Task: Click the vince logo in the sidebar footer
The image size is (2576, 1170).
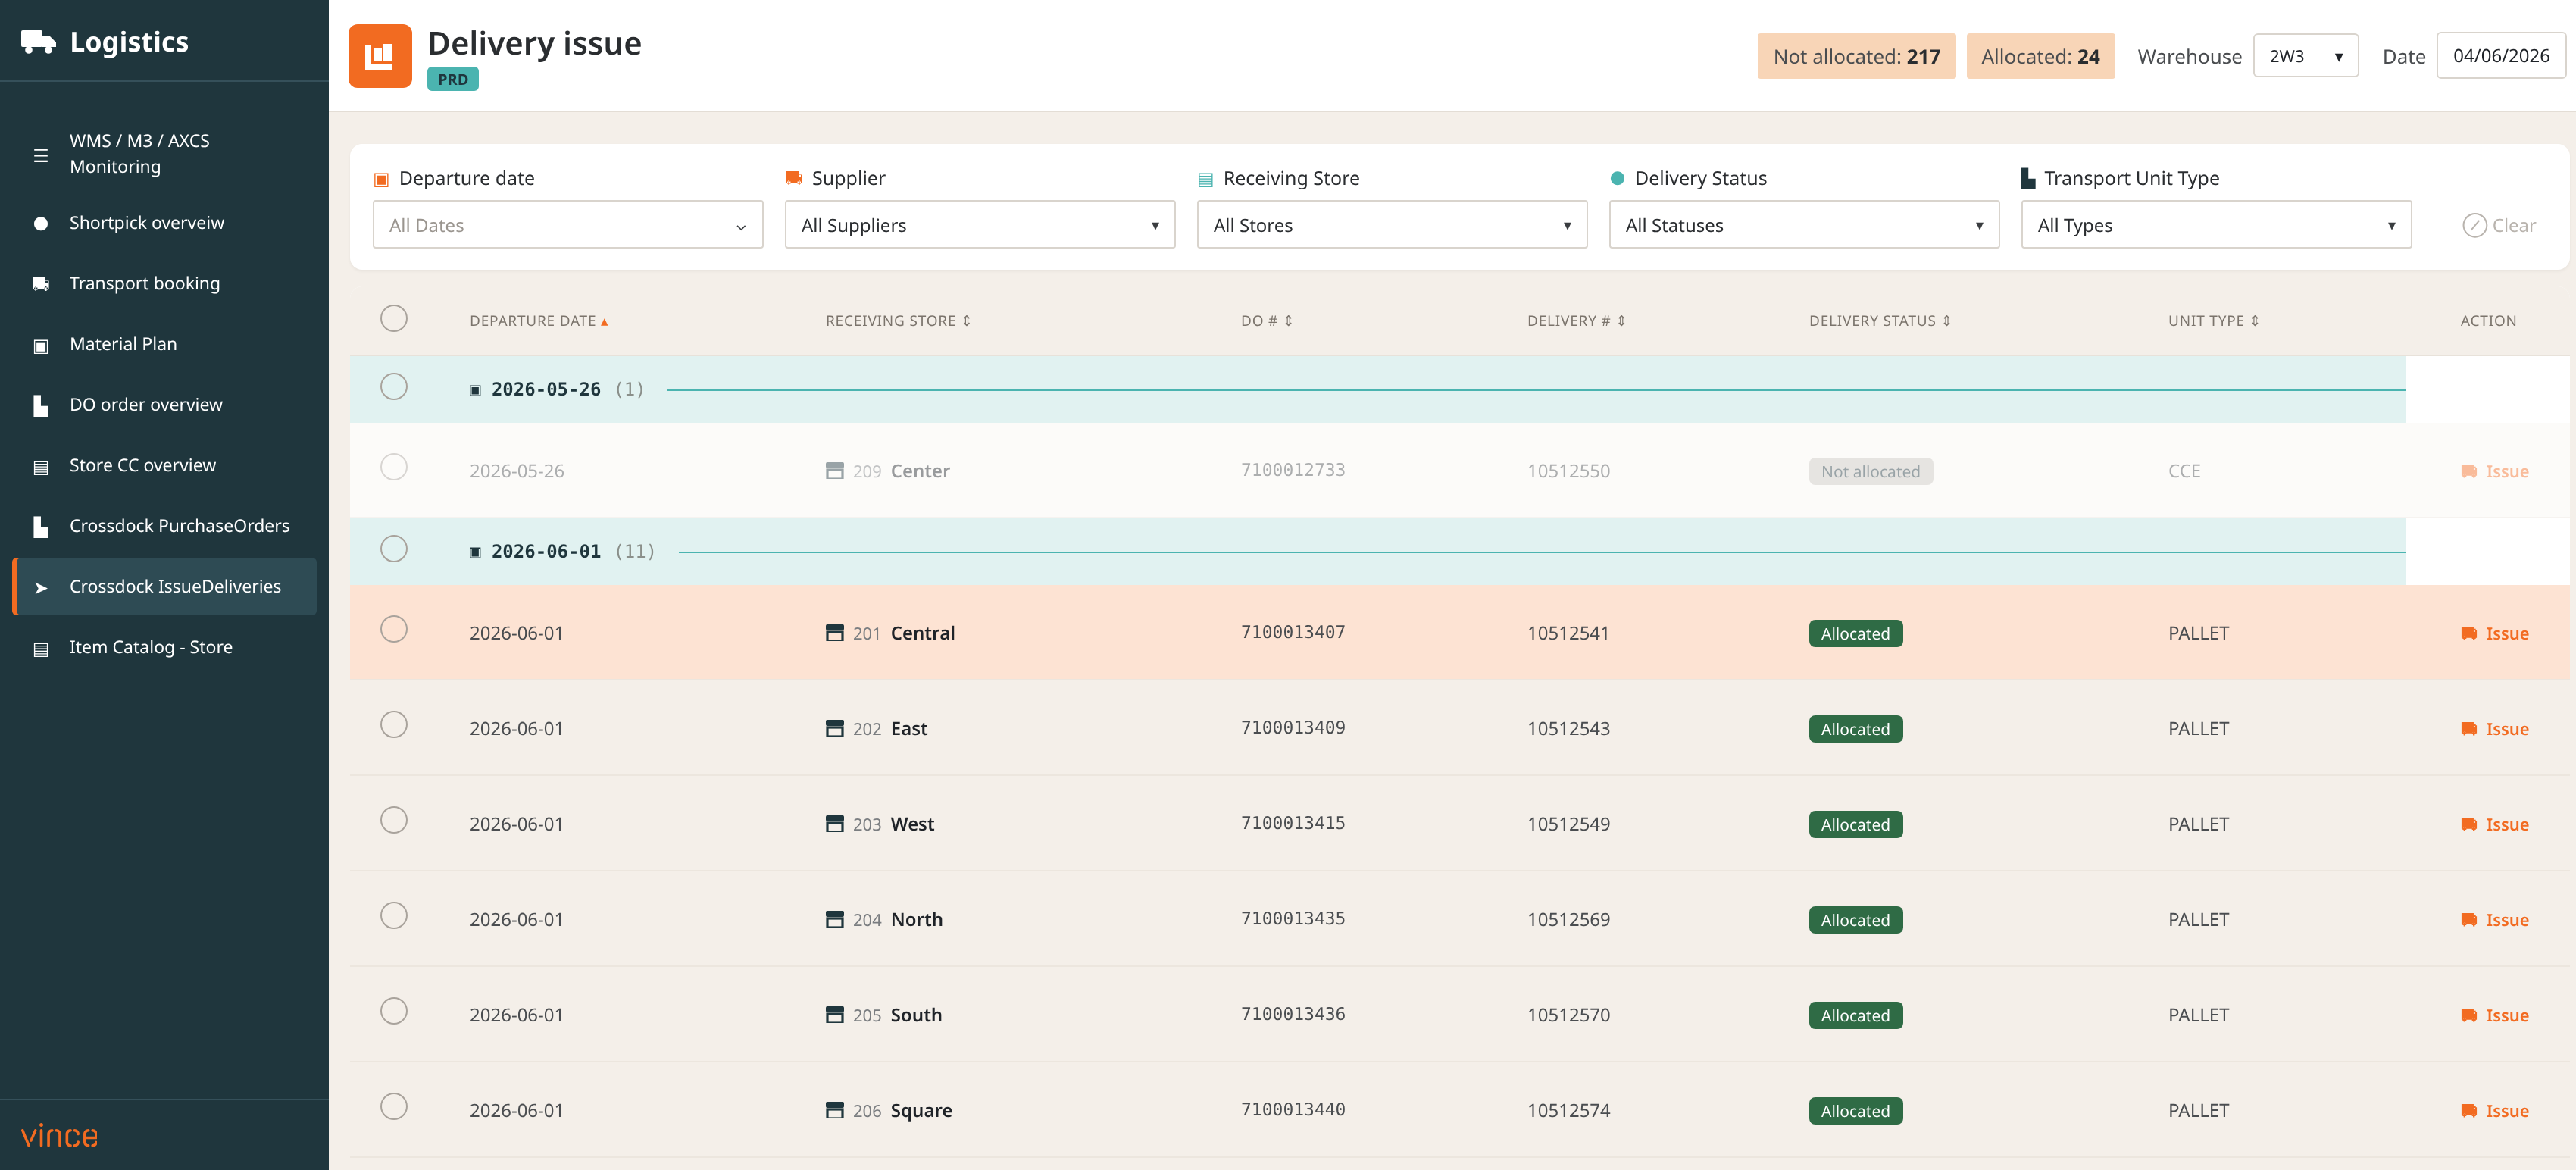Action: 59,1136
